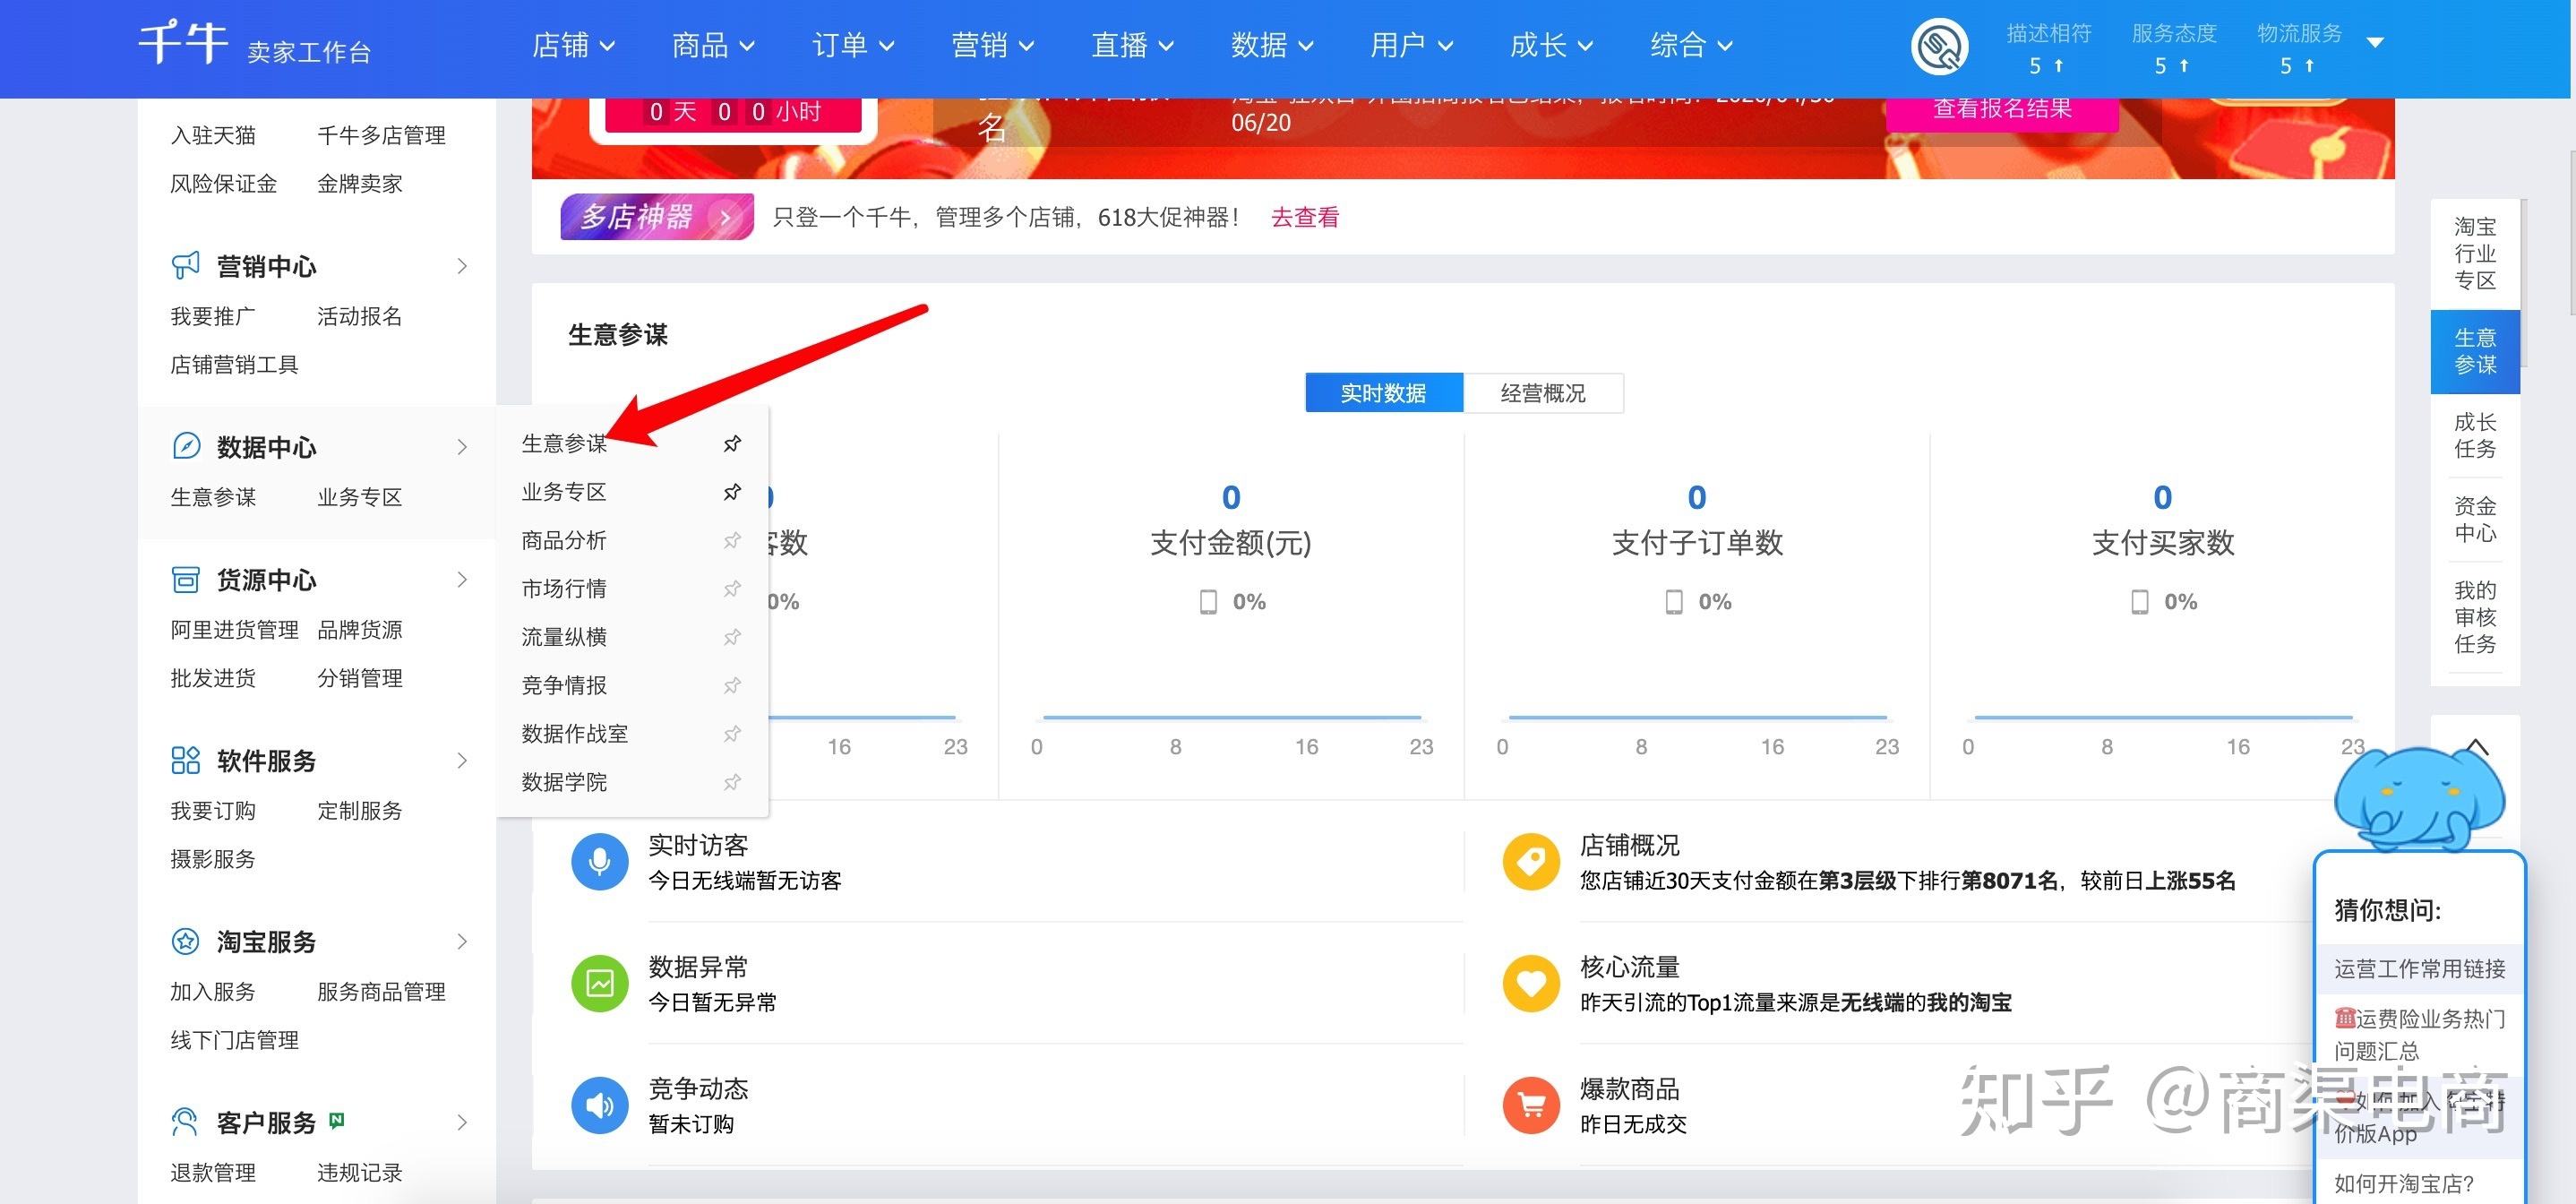Select 市场行情 in the submenu

click(x=564, y=588)
